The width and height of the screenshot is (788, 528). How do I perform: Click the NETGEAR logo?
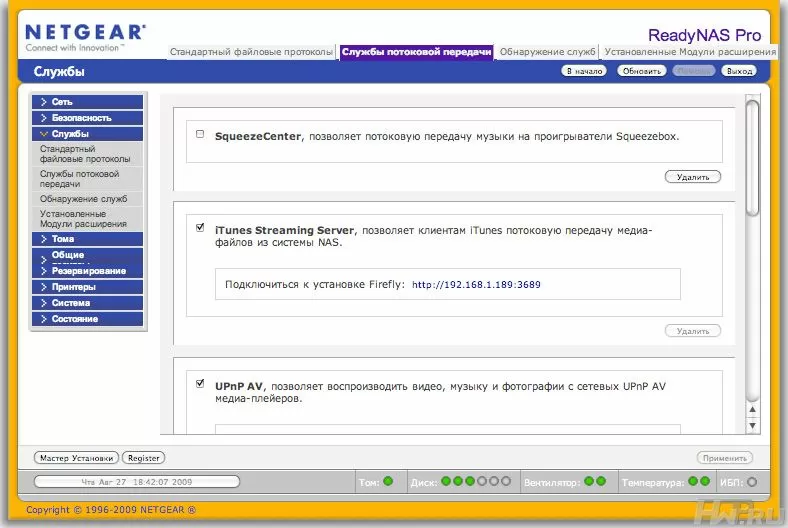85,38
